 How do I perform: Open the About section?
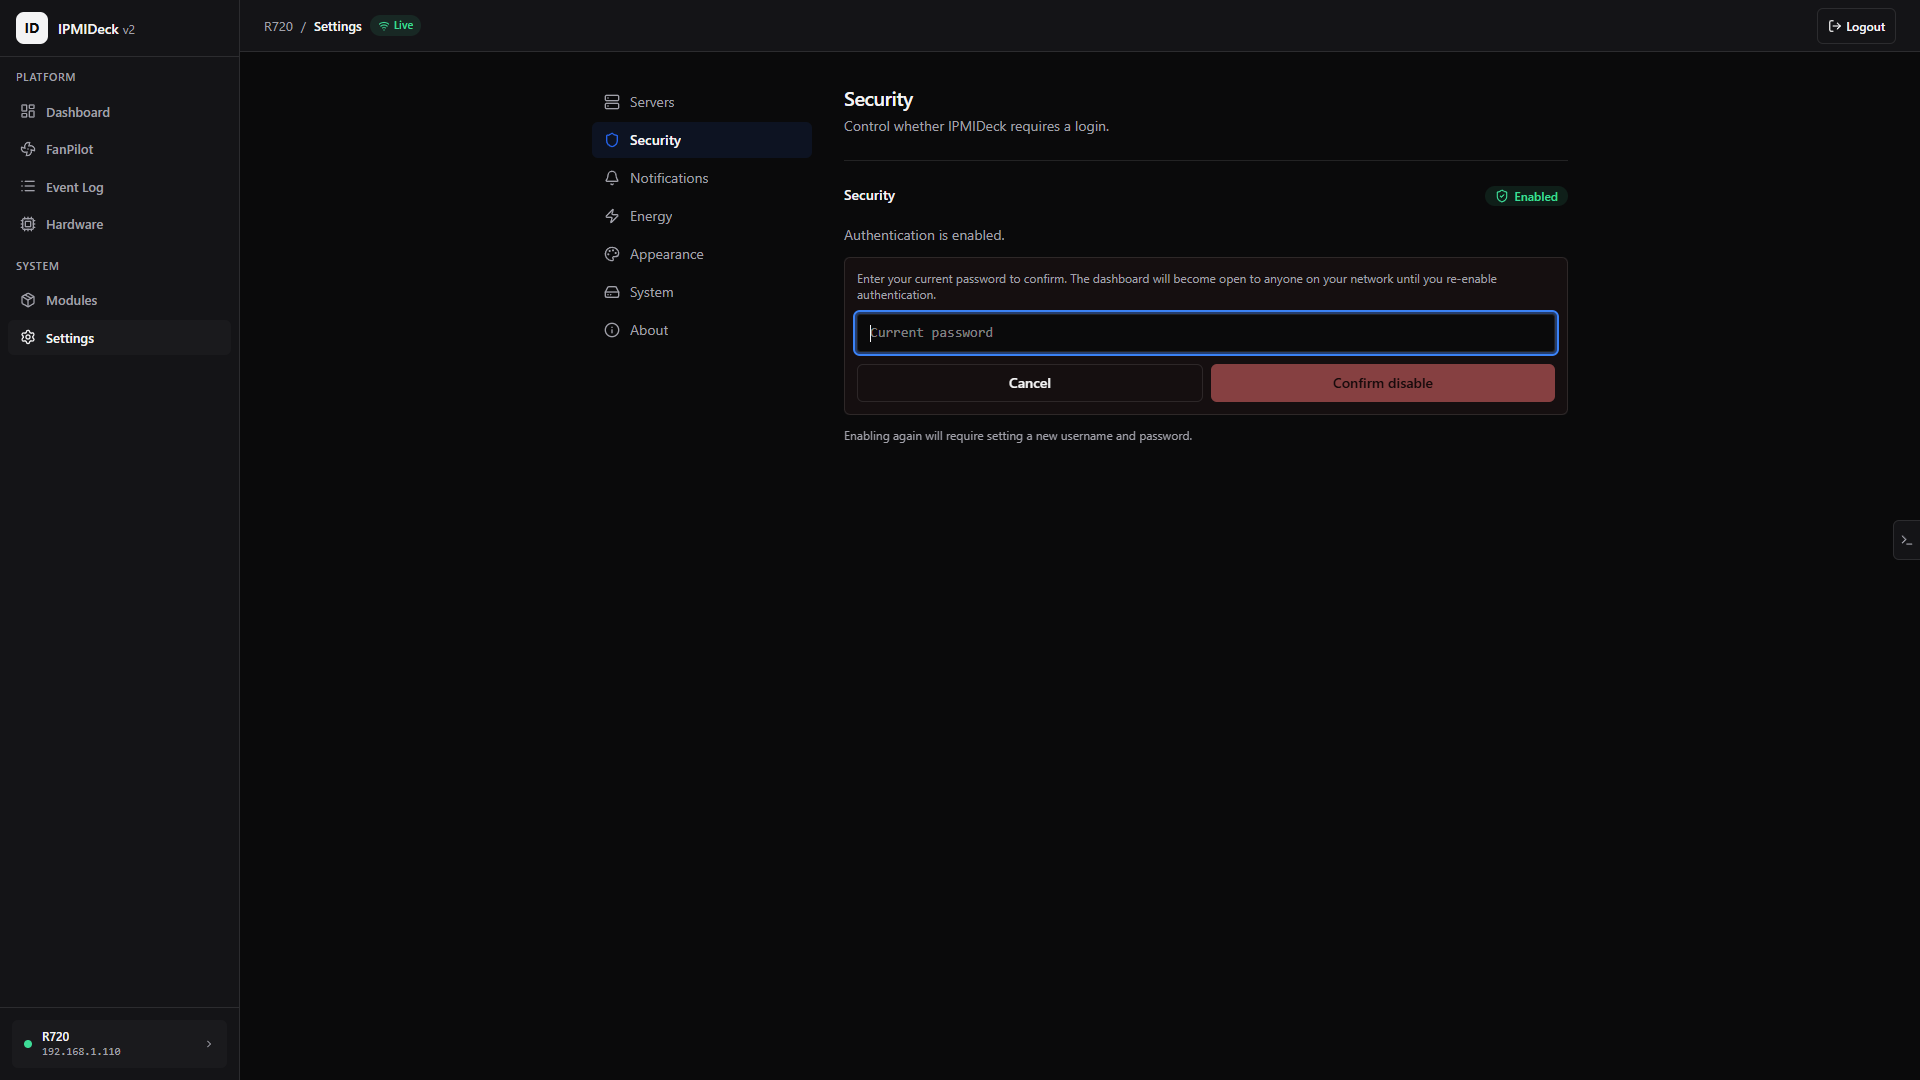[x=701, y=330]
